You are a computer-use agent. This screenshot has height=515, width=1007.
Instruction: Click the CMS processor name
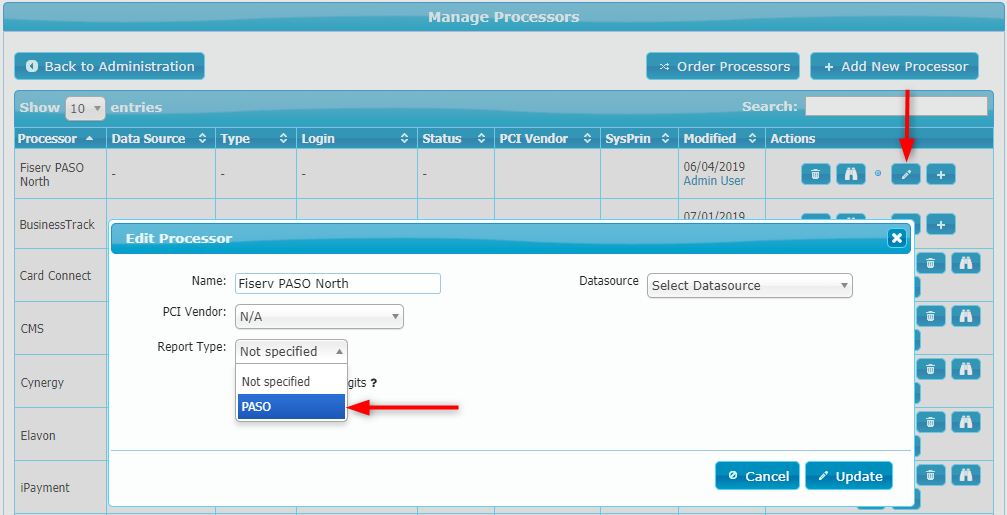point(31,329)
